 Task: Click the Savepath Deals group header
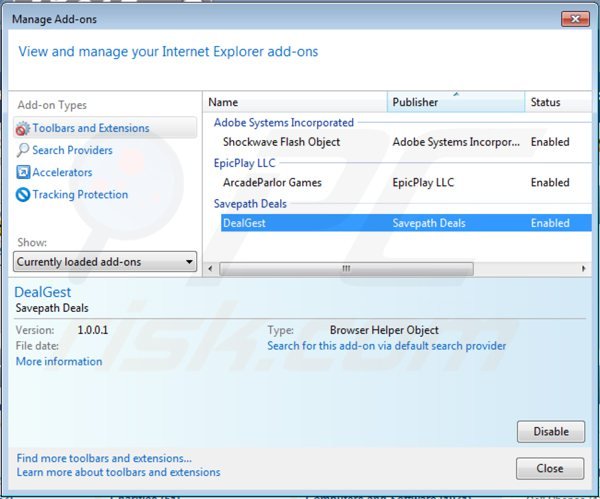click(x=250, y=204)
